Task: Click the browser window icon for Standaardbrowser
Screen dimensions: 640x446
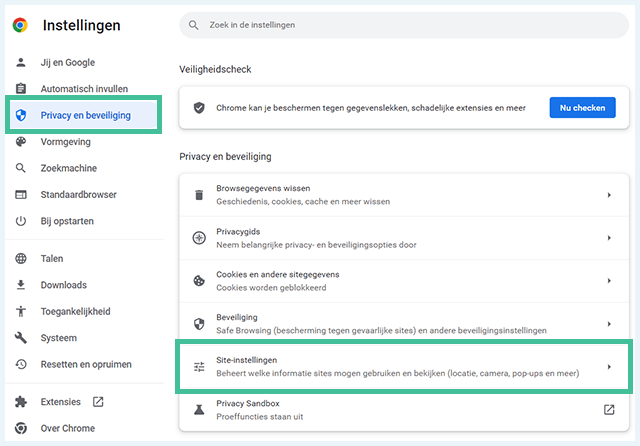Action: 21,195
